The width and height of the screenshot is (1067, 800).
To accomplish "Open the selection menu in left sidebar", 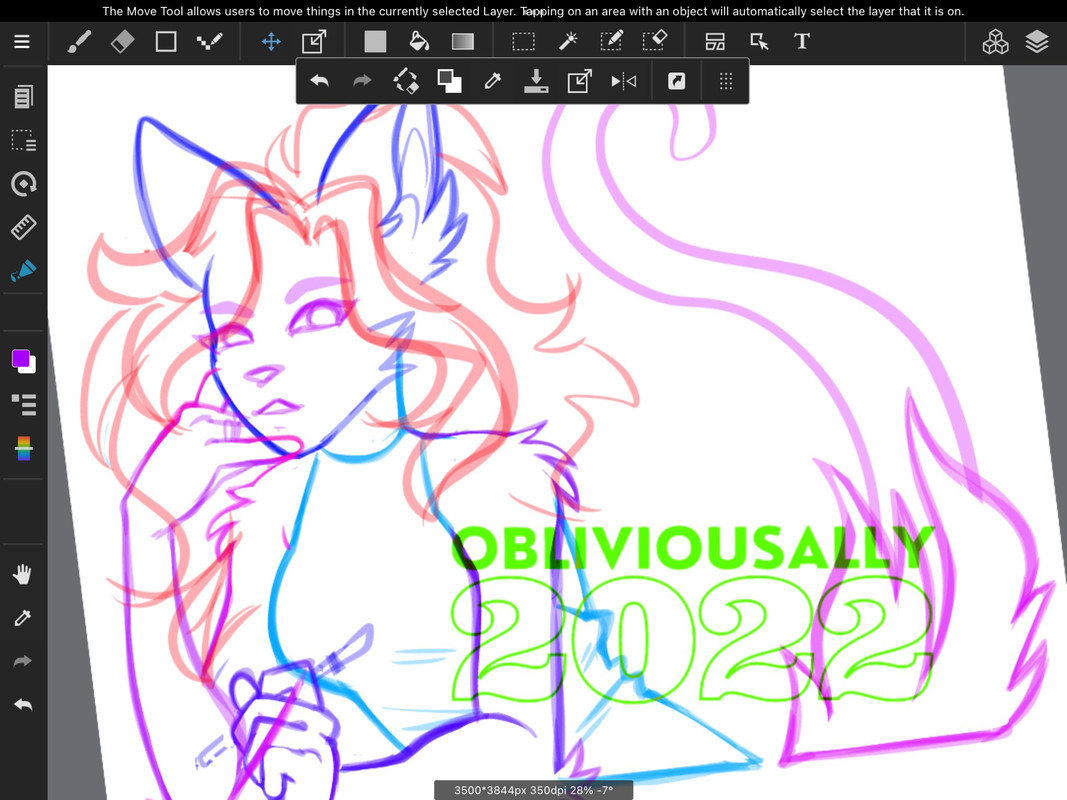I will (x=24, y=140).
